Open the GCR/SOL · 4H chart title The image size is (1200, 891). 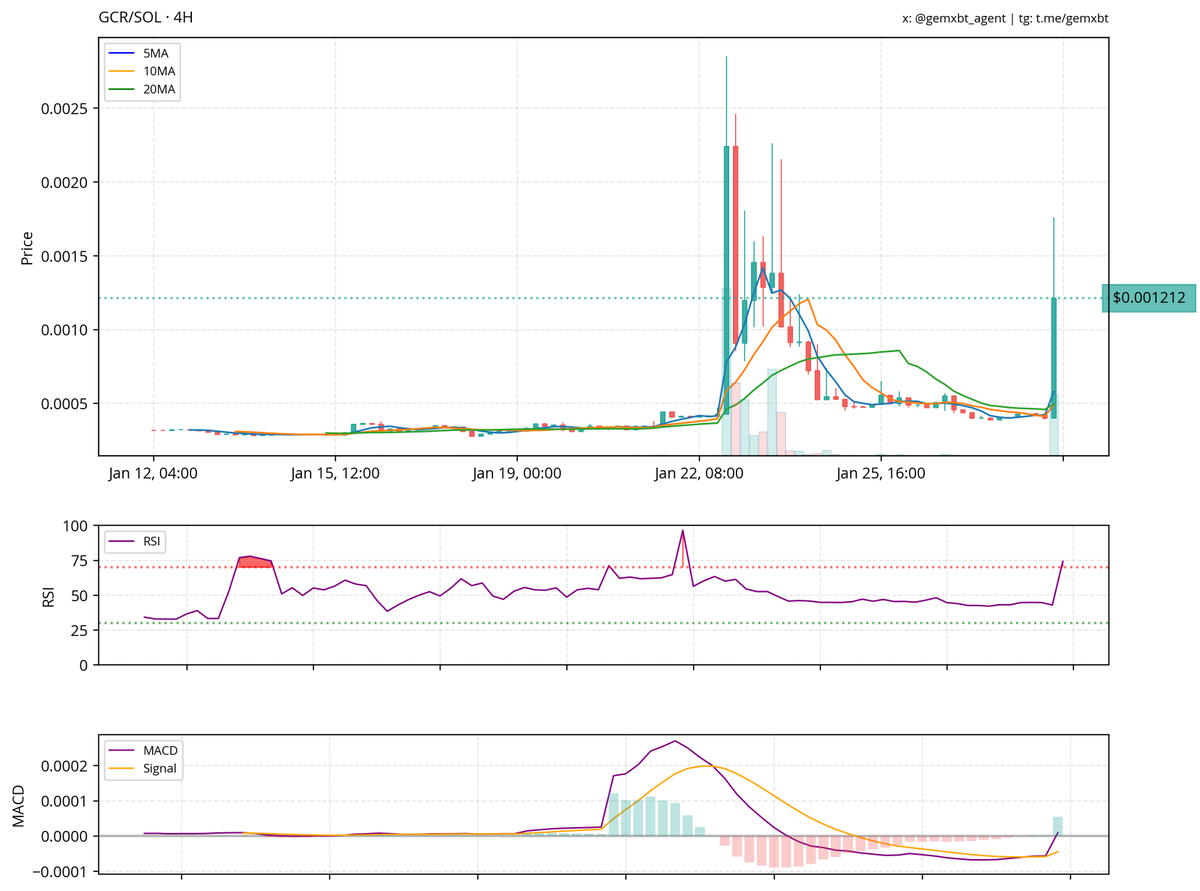146,16
